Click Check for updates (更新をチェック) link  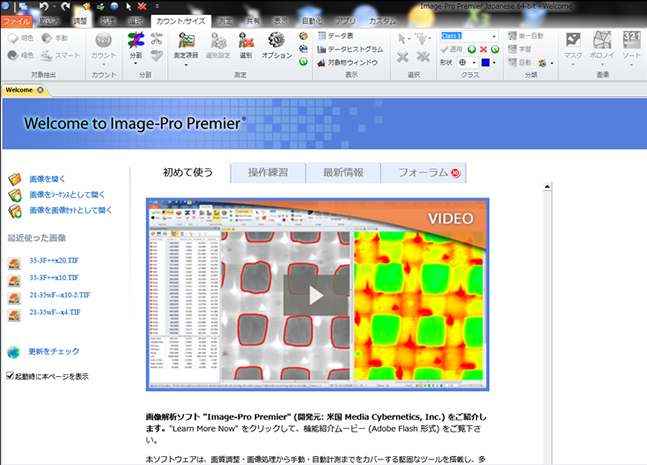pos(54,351)
